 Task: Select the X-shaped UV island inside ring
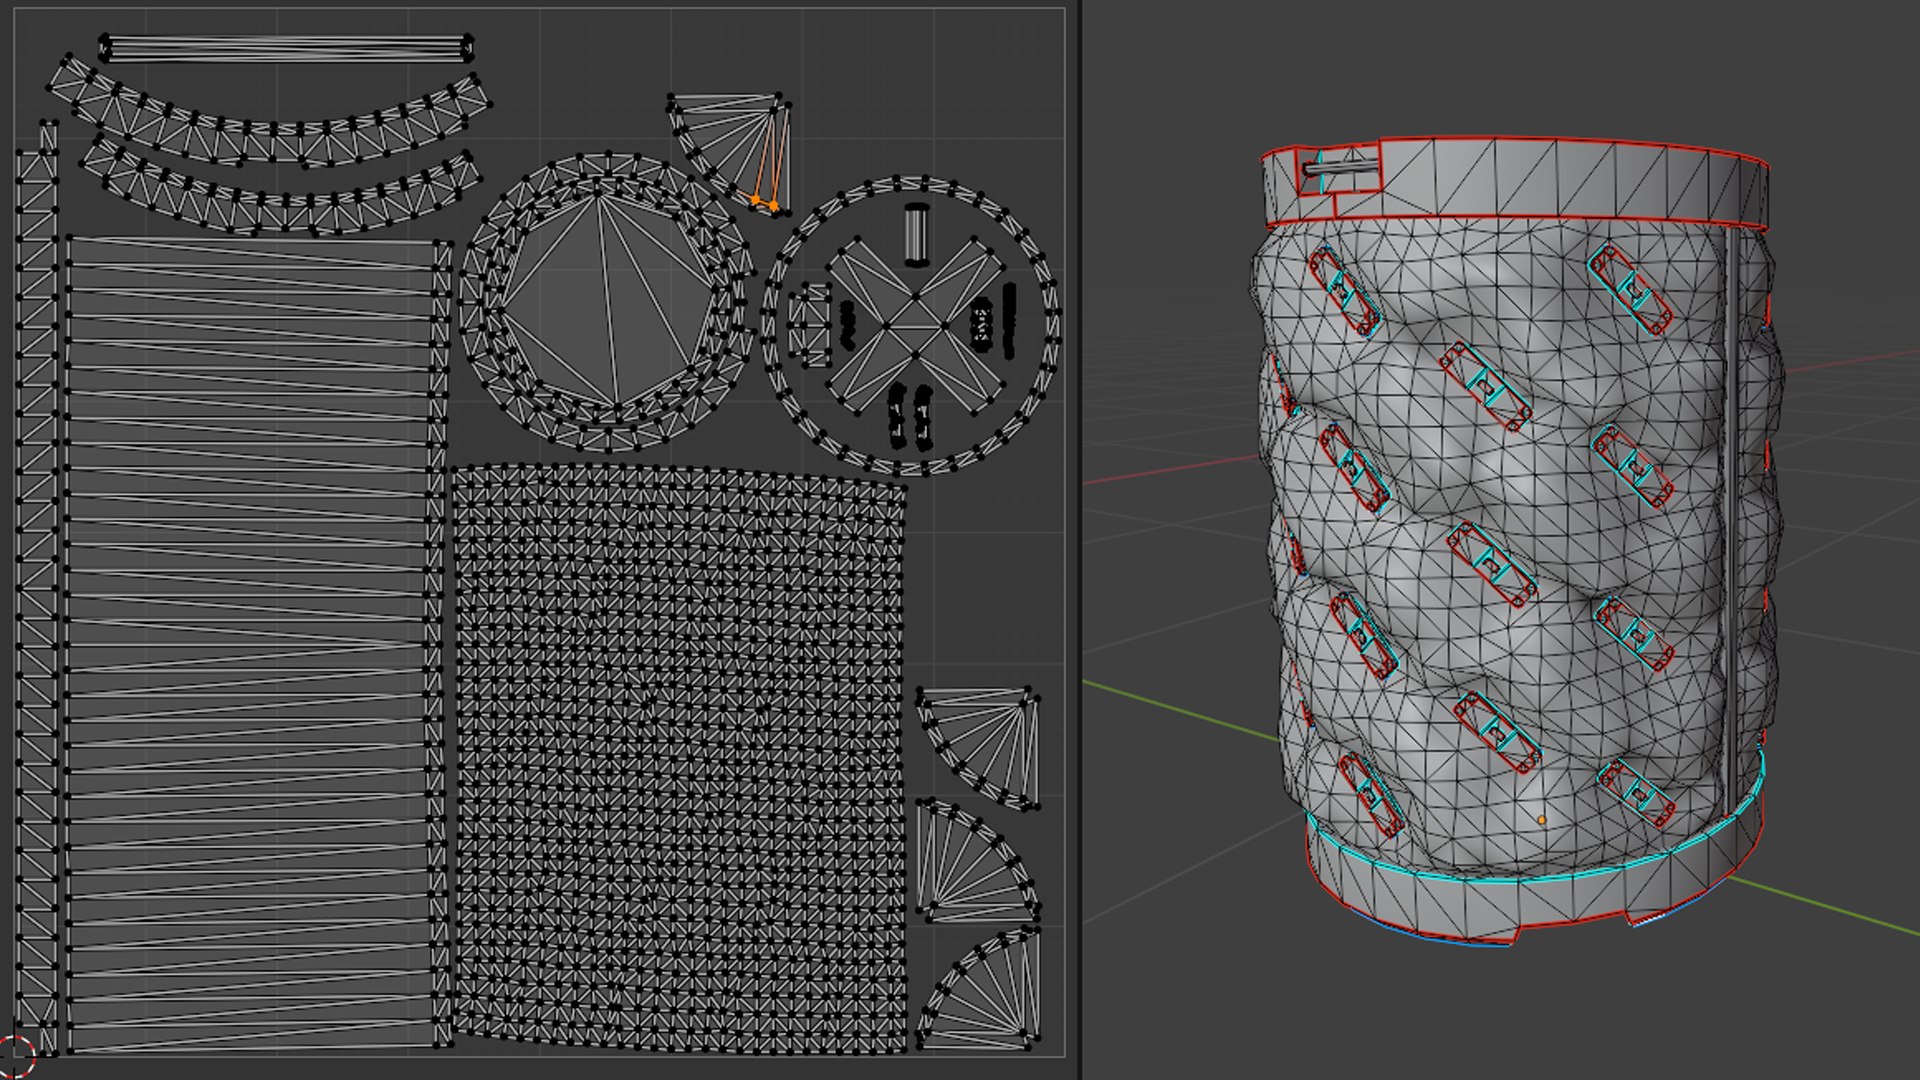(x=916, y=324)
